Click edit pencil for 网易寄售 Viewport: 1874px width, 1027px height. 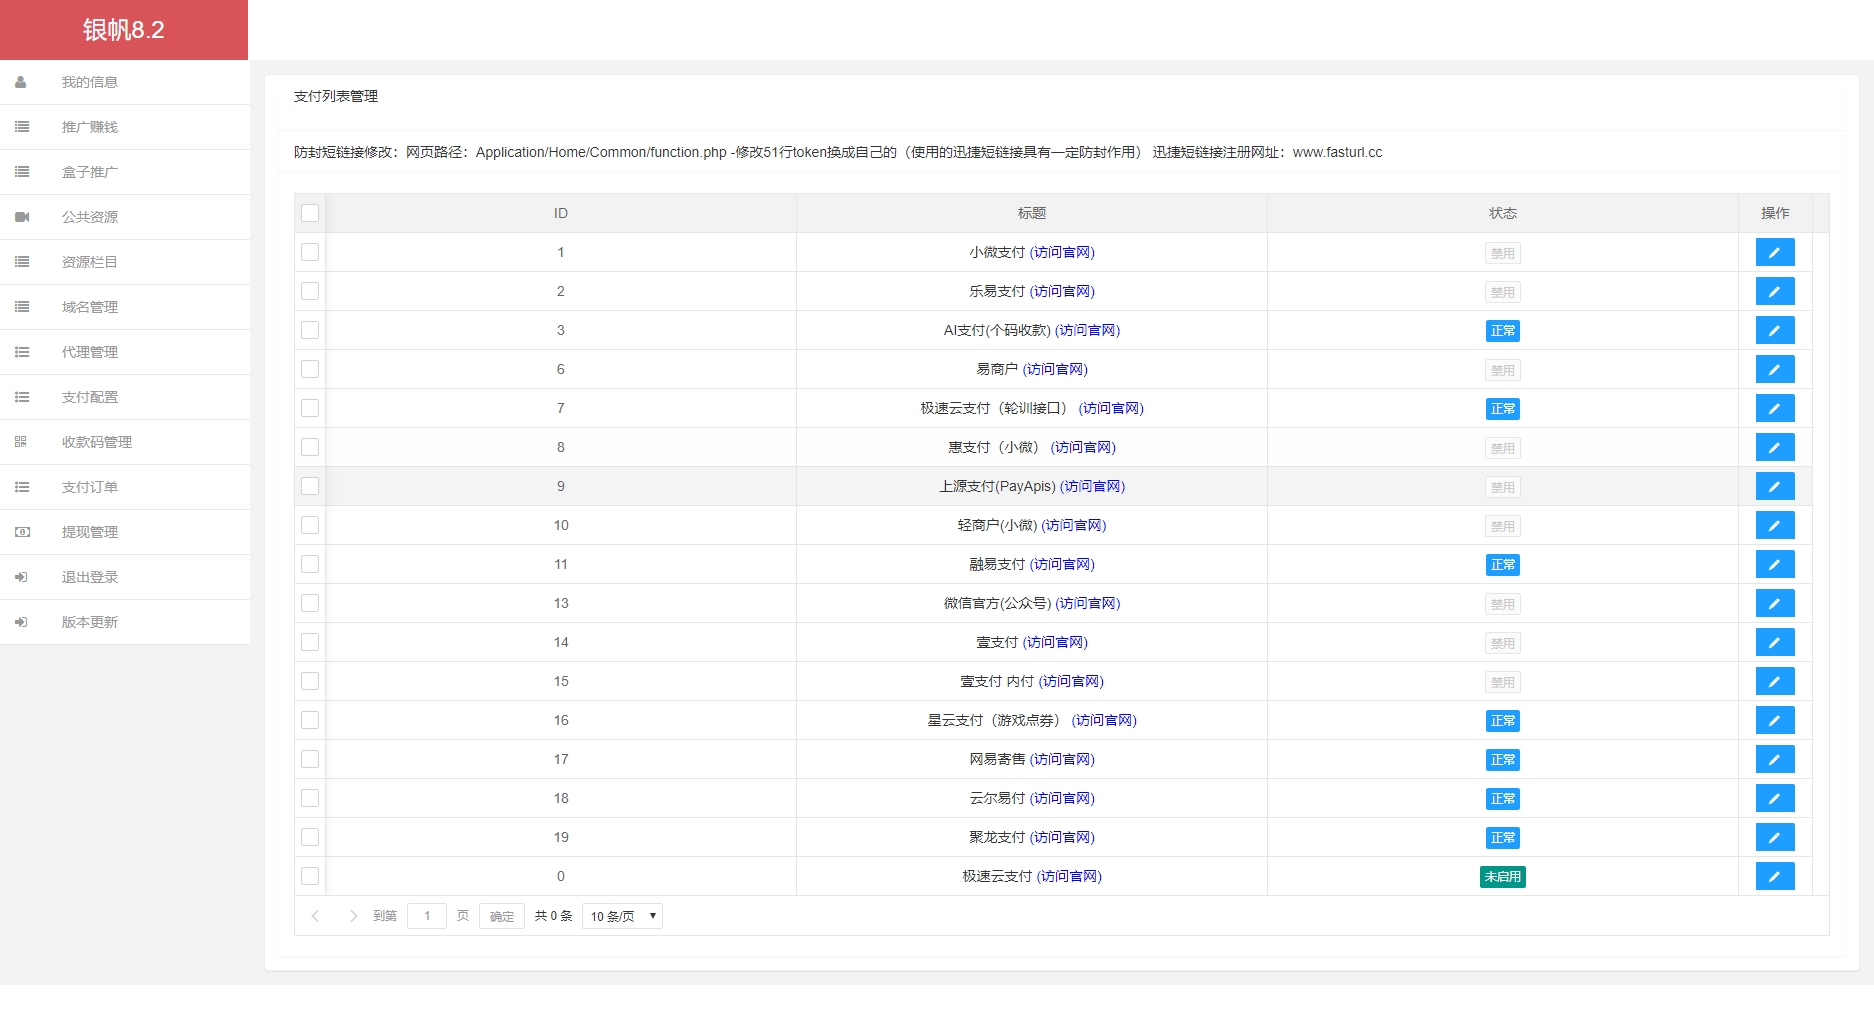tap(1774, 759)
